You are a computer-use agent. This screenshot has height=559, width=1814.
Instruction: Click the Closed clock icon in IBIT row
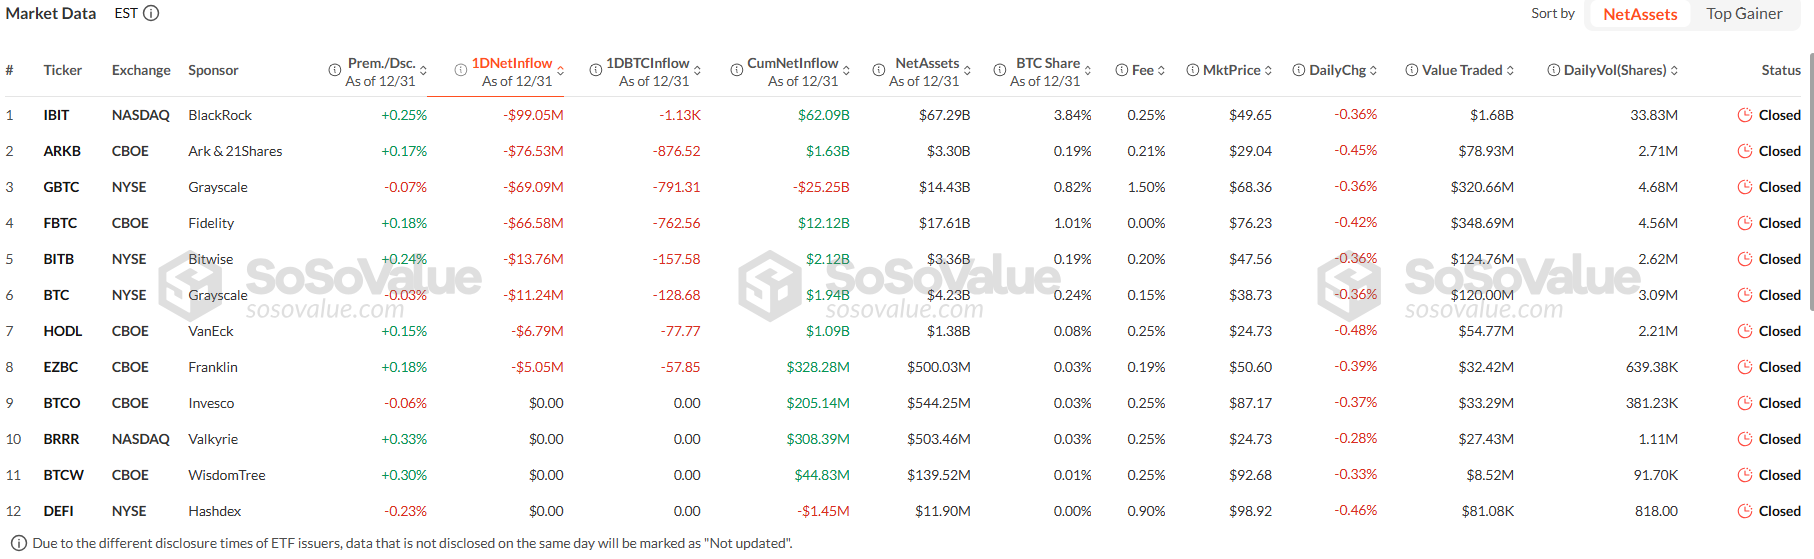pyautogui.click(x=1745, y=115)
